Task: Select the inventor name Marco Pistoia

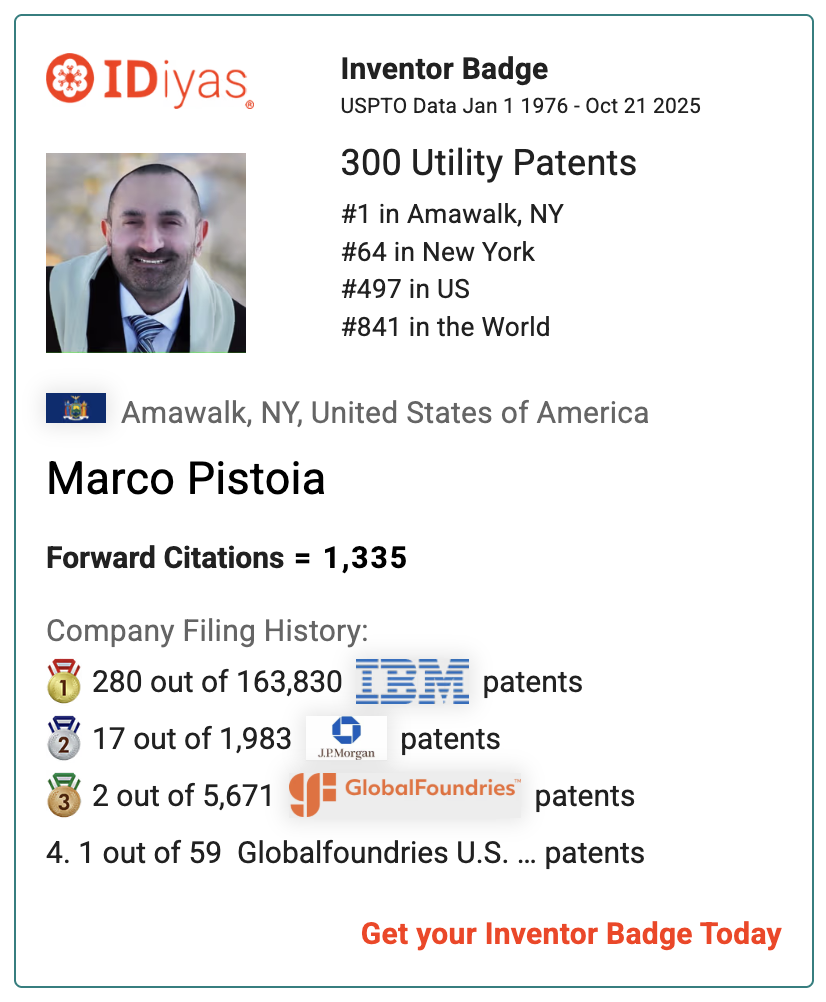Action: click(x=186, y=479)
